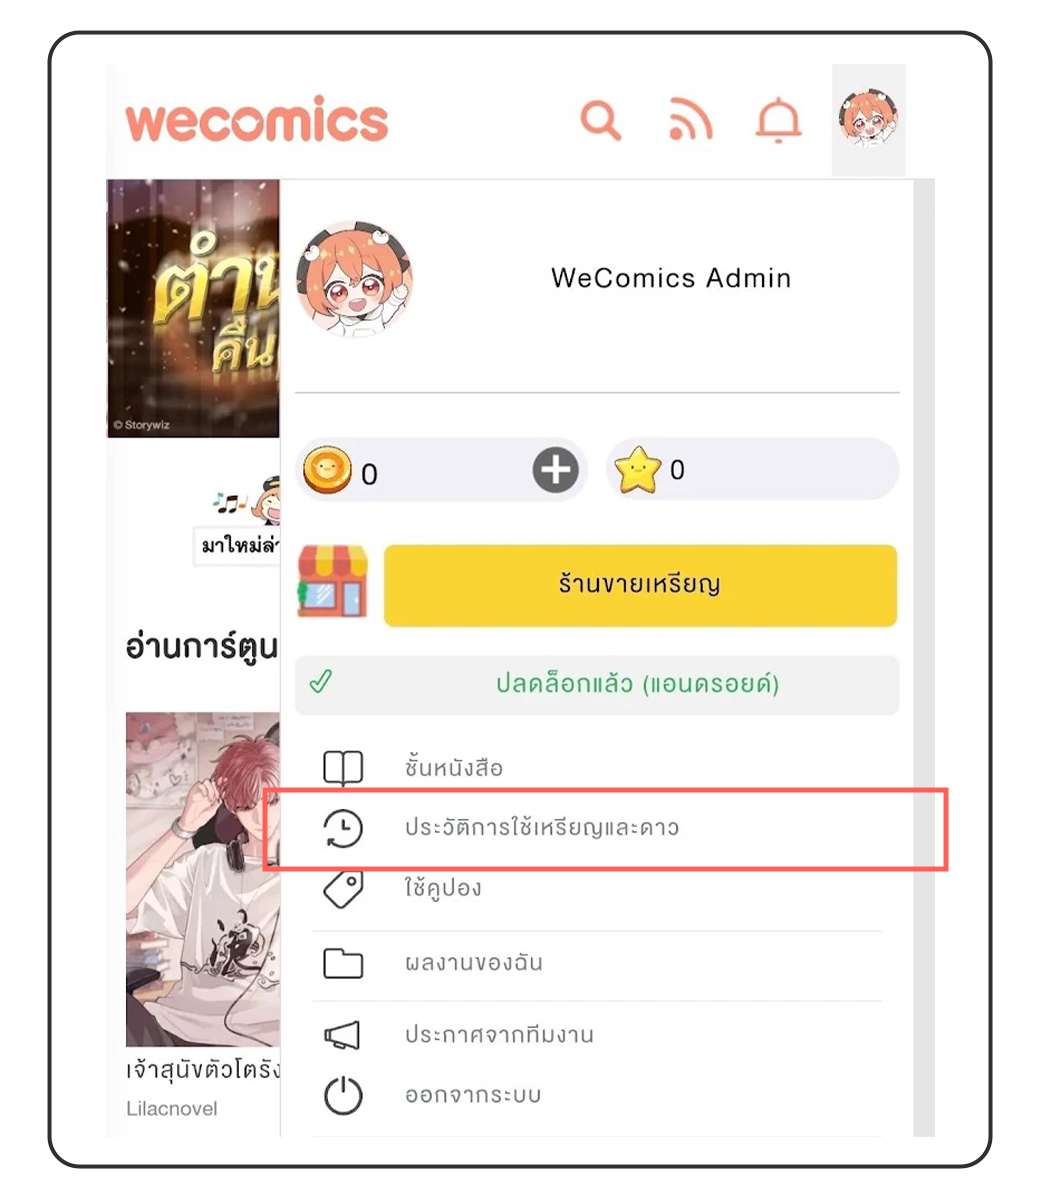
Task: Open the Lilacnovel comic cover thumbnail
Action: (x=203, y=880)
